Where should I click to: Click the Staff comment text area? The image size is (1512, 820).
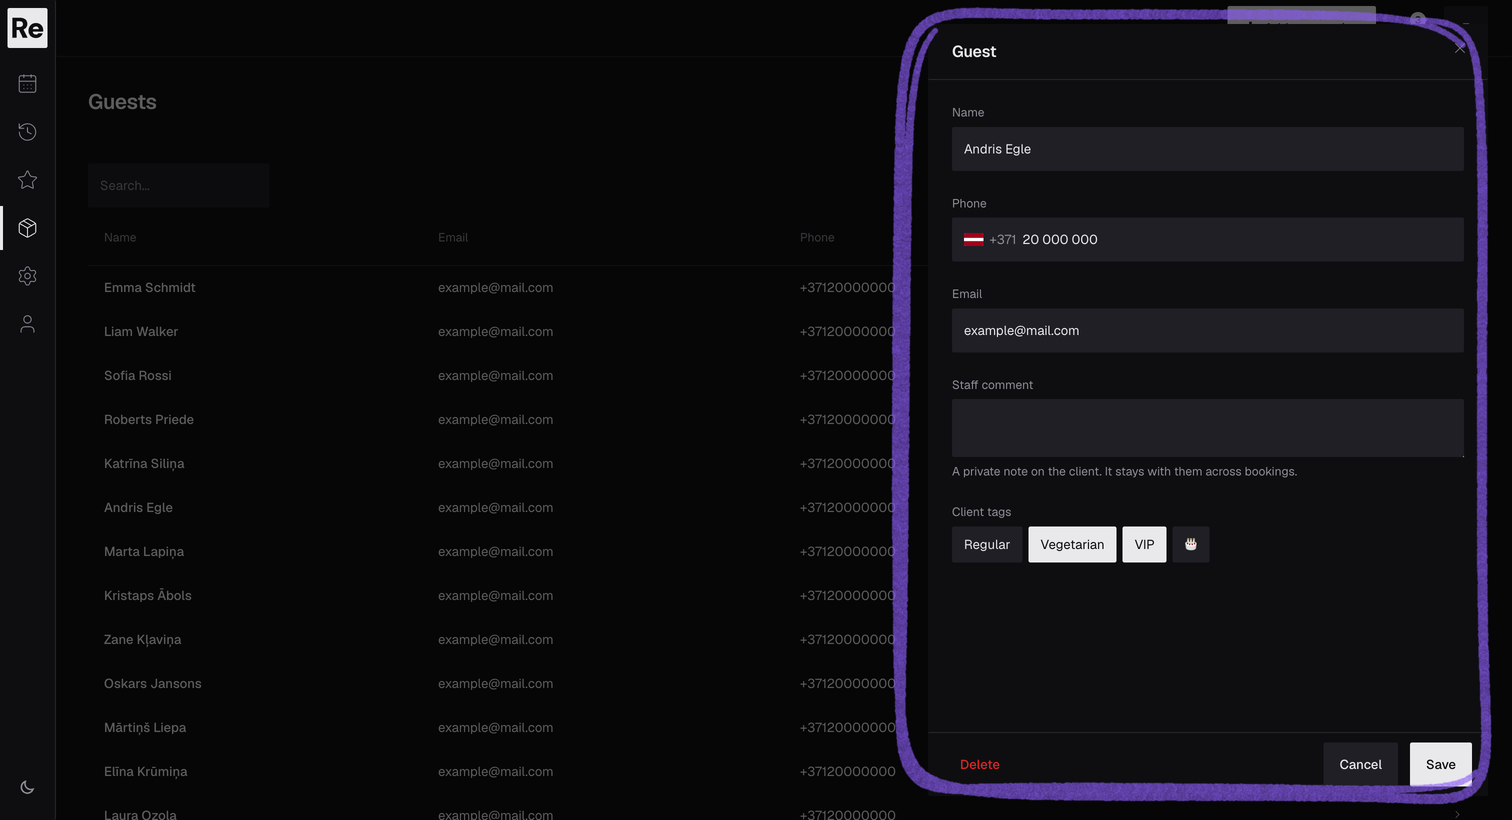pos(1207,428)
